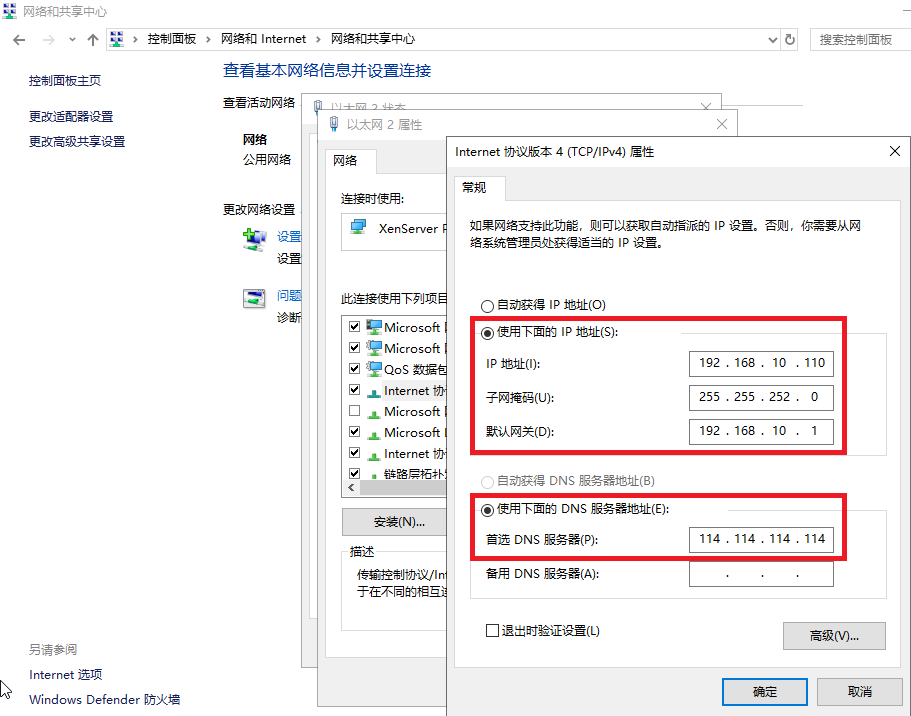
Task: Click the forward arrow icon
Action: [48, 39]
